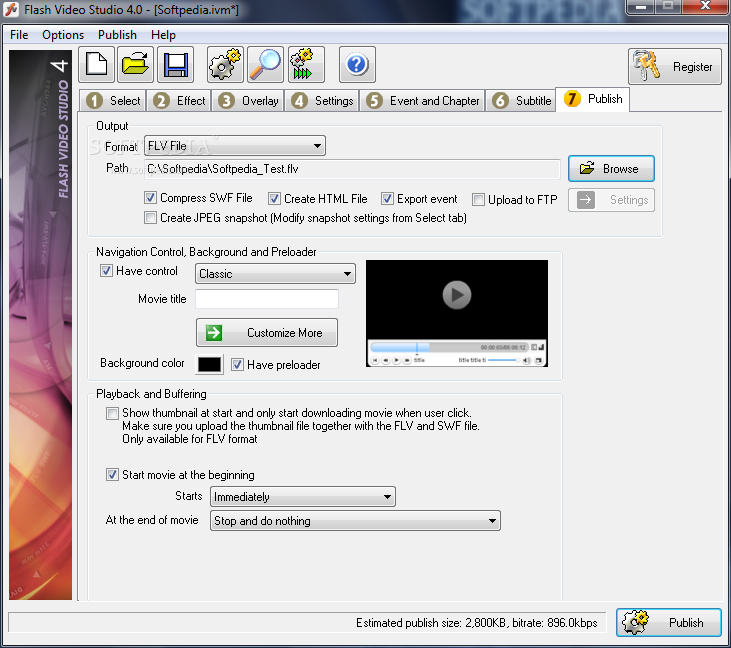Viewport: 731px width, 648px height.
Task: Switch to the Effect tab
Action: tap(179, 101)
